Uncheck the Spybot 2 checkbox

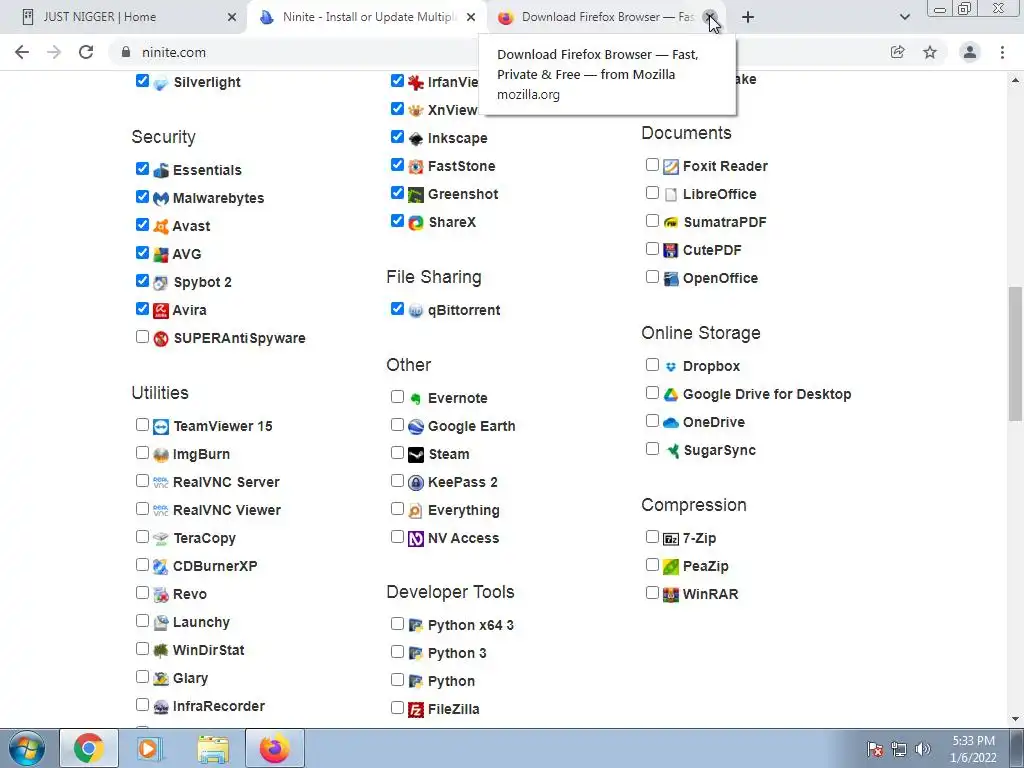coord(142,281)
